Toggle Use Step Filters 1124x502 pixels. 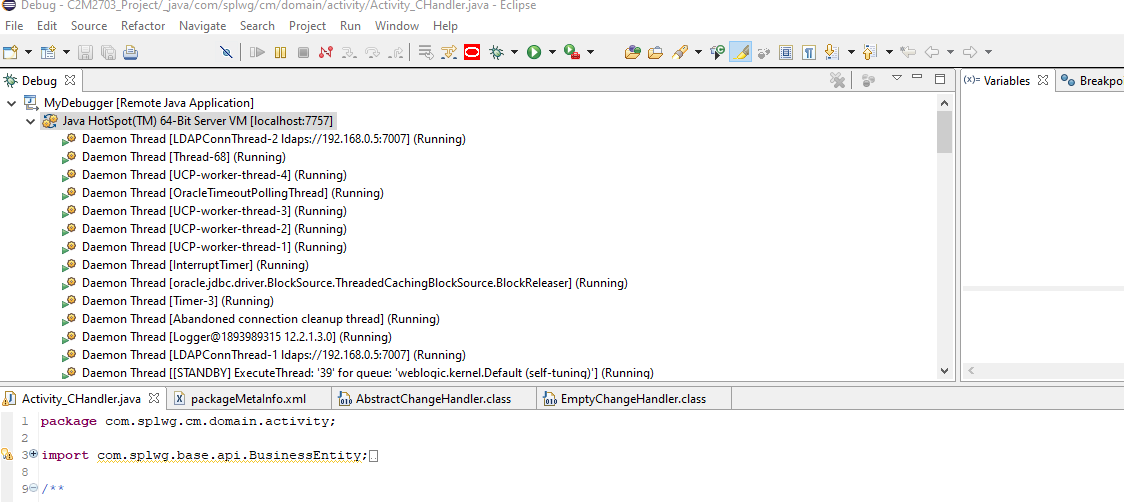[449, 52]
